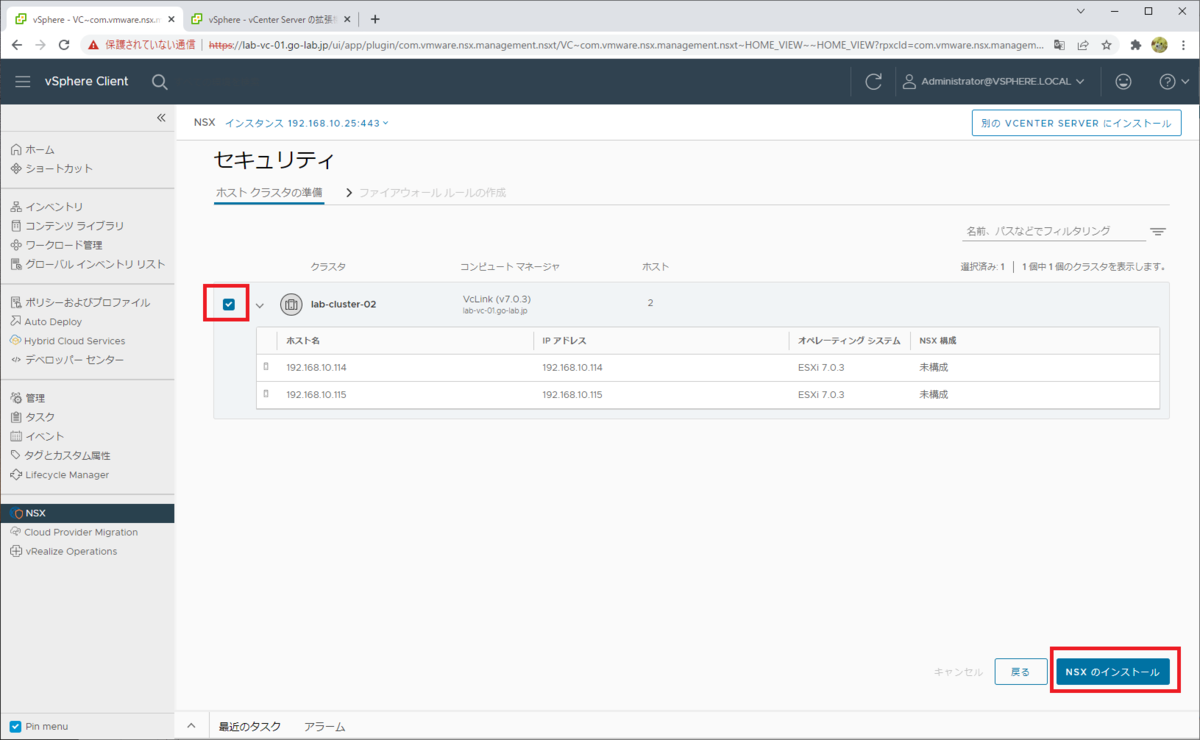Switch to vCenter Server browser tab

pos(270,19)
